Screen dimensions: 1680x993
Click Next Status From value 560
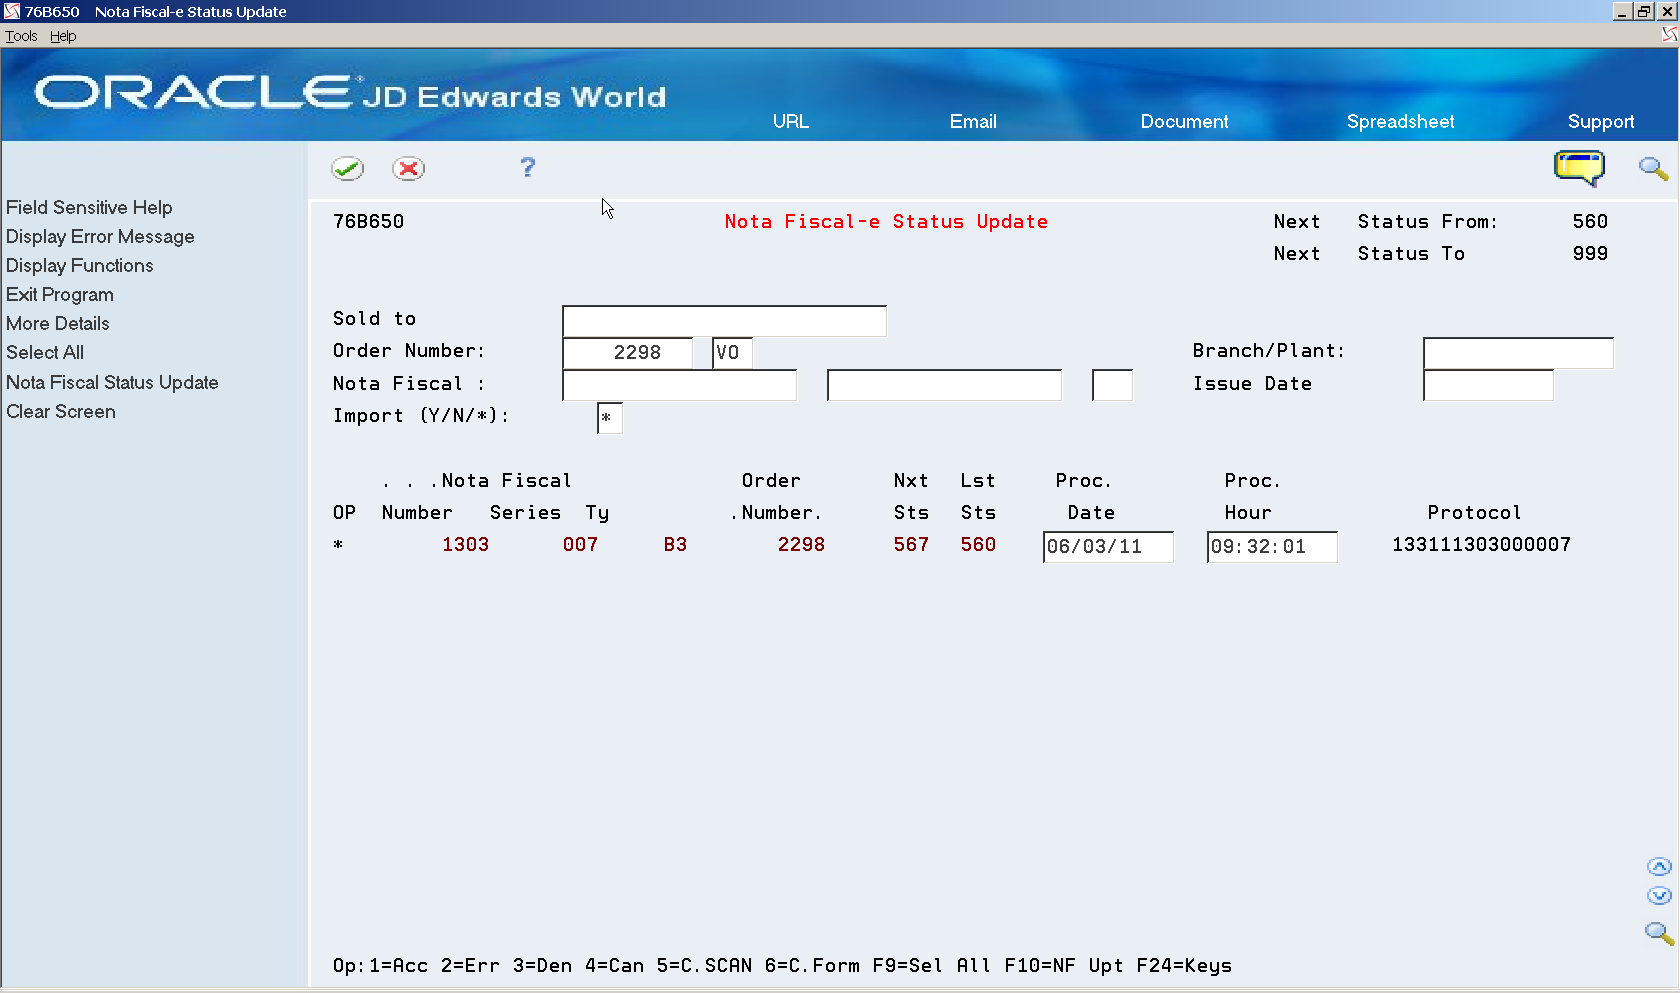click(x=1590, y=222)
